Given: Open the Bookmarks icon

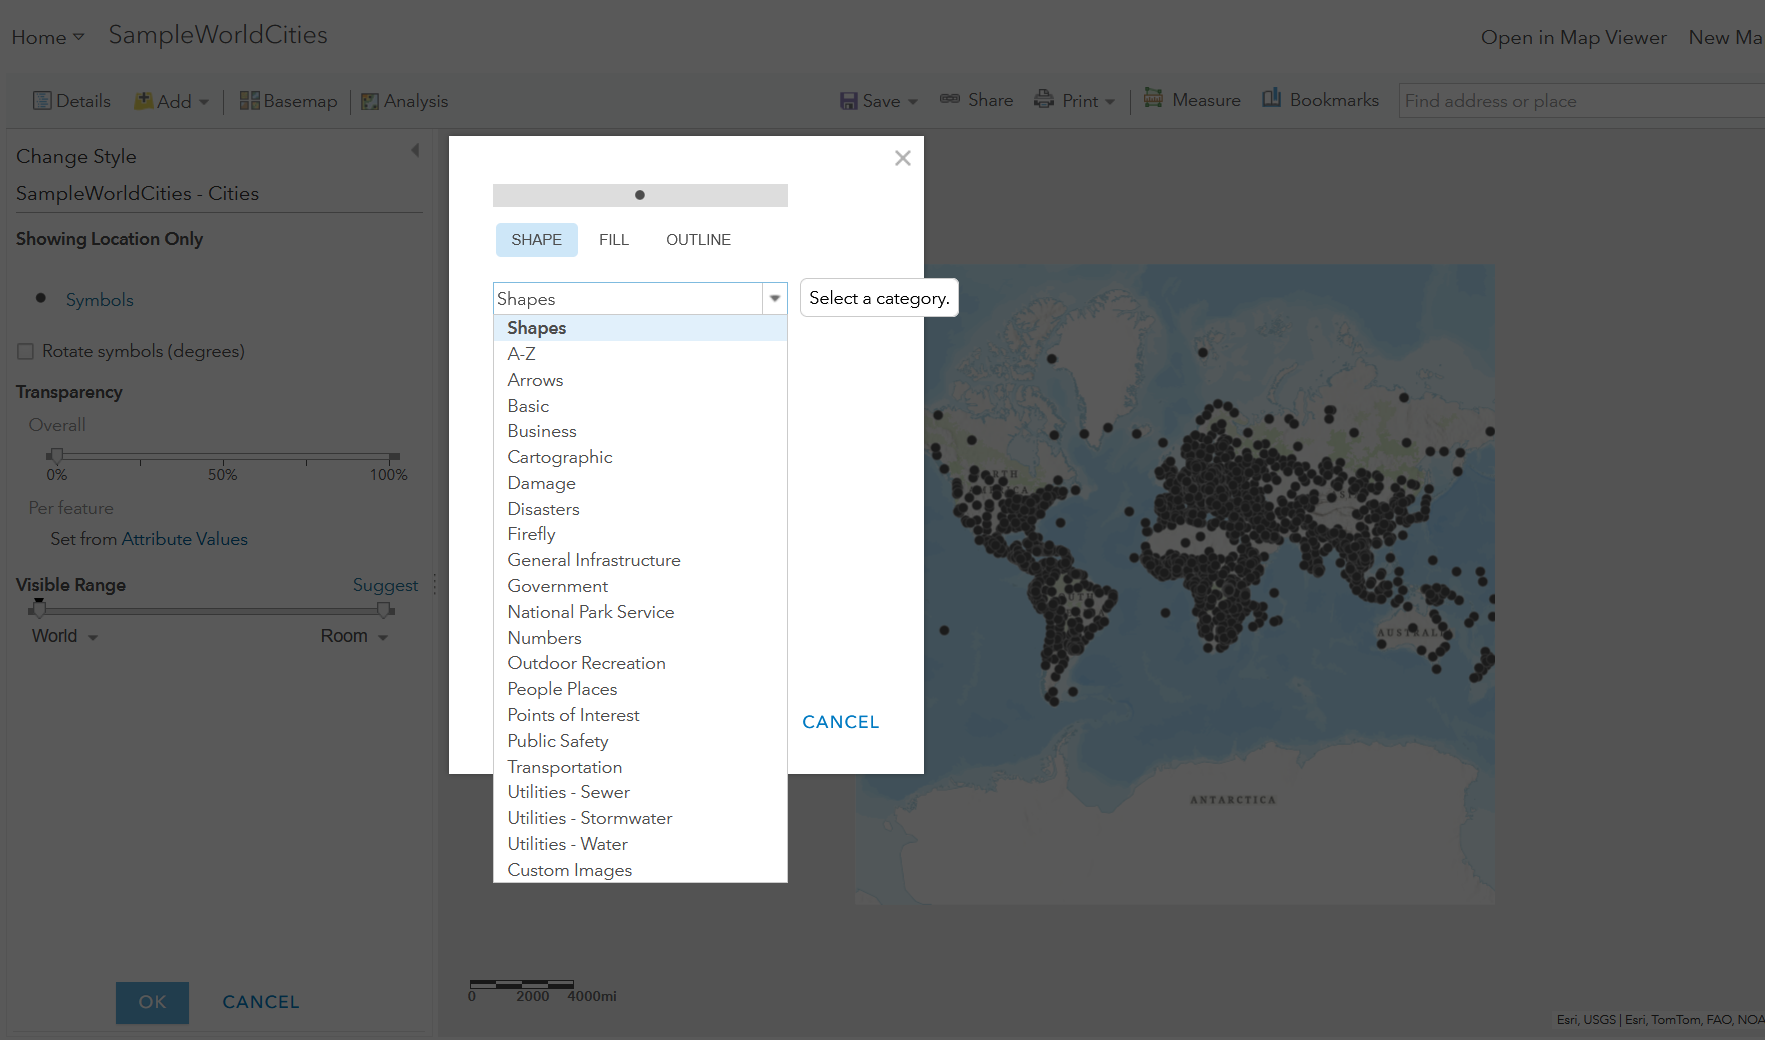Looking at the screenshot, I should [1271, 98].
